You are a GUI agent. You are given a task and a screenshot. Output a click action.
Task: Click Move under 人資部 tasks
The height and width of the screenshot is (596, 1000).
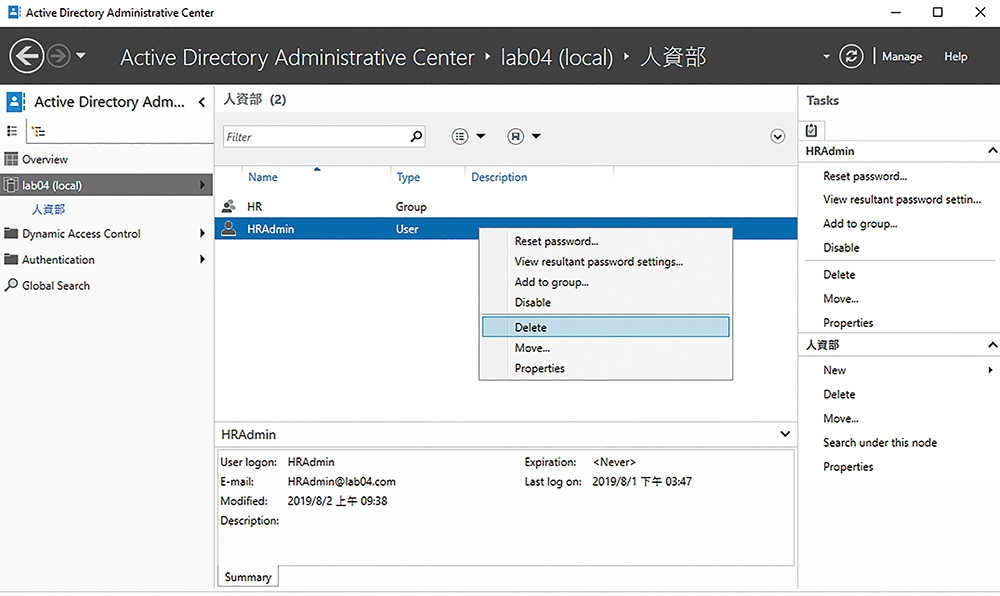841,419
